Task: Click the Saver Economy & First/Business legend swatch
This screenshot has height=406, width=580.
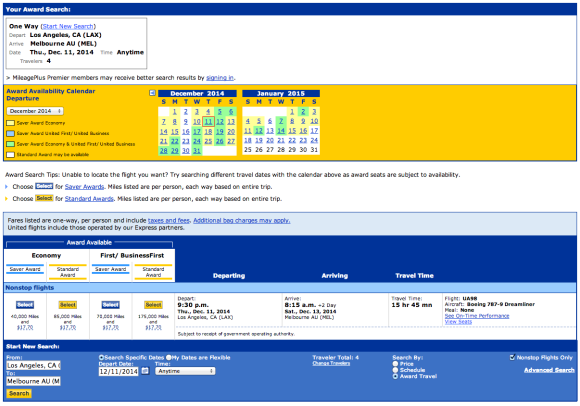Action: click(x=10, y=144)
